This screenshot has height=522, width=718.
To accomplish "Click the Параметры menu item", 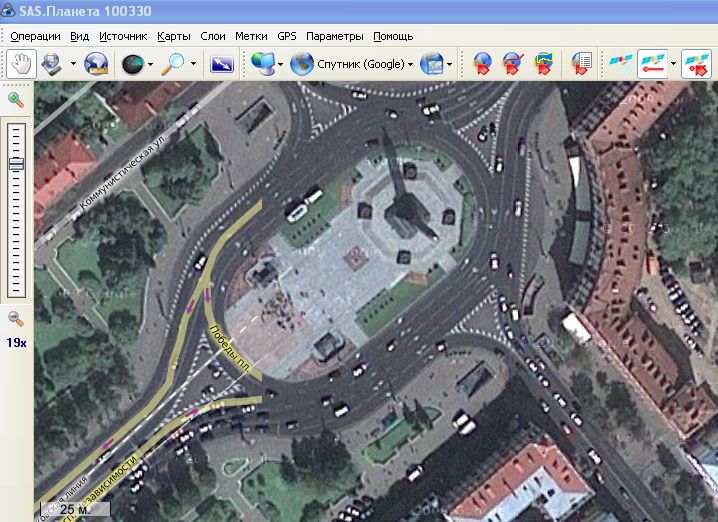I will [335, 35].
